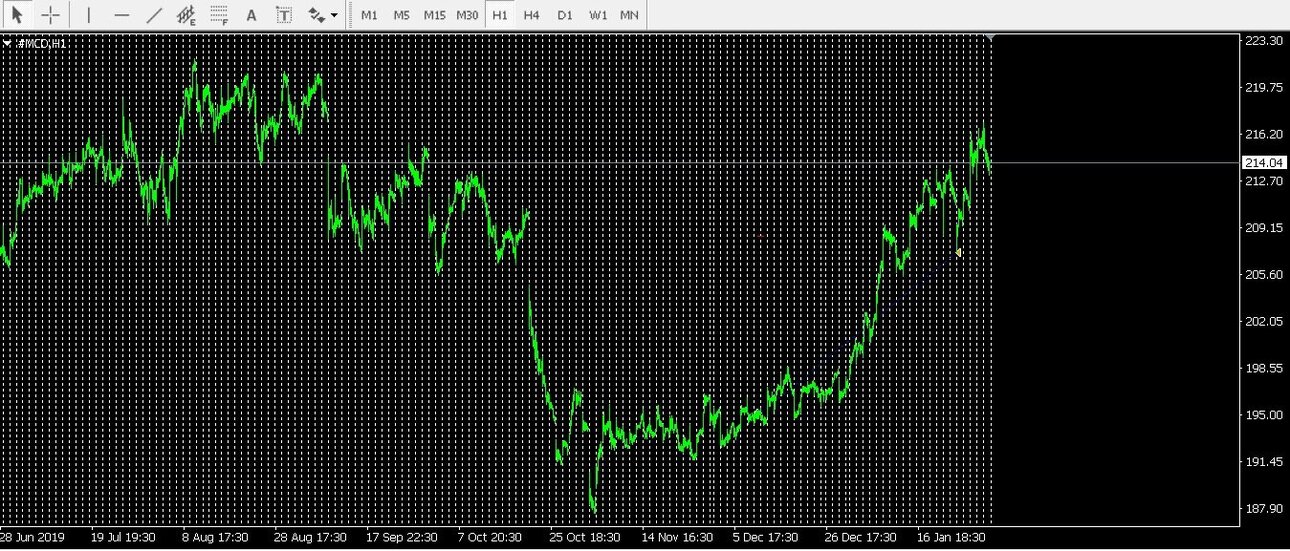Select the cursor arrow tool
The height and width of the screenshot is (551, 1290).
point(17,15)
